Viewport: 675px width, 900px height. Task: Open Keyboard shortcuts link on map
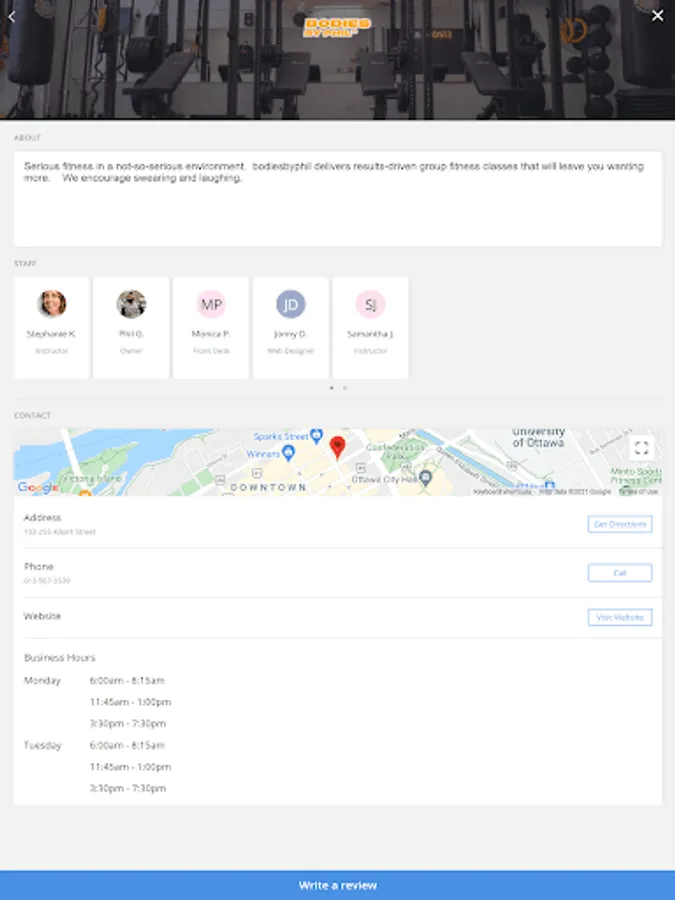[x=502, y=492]
